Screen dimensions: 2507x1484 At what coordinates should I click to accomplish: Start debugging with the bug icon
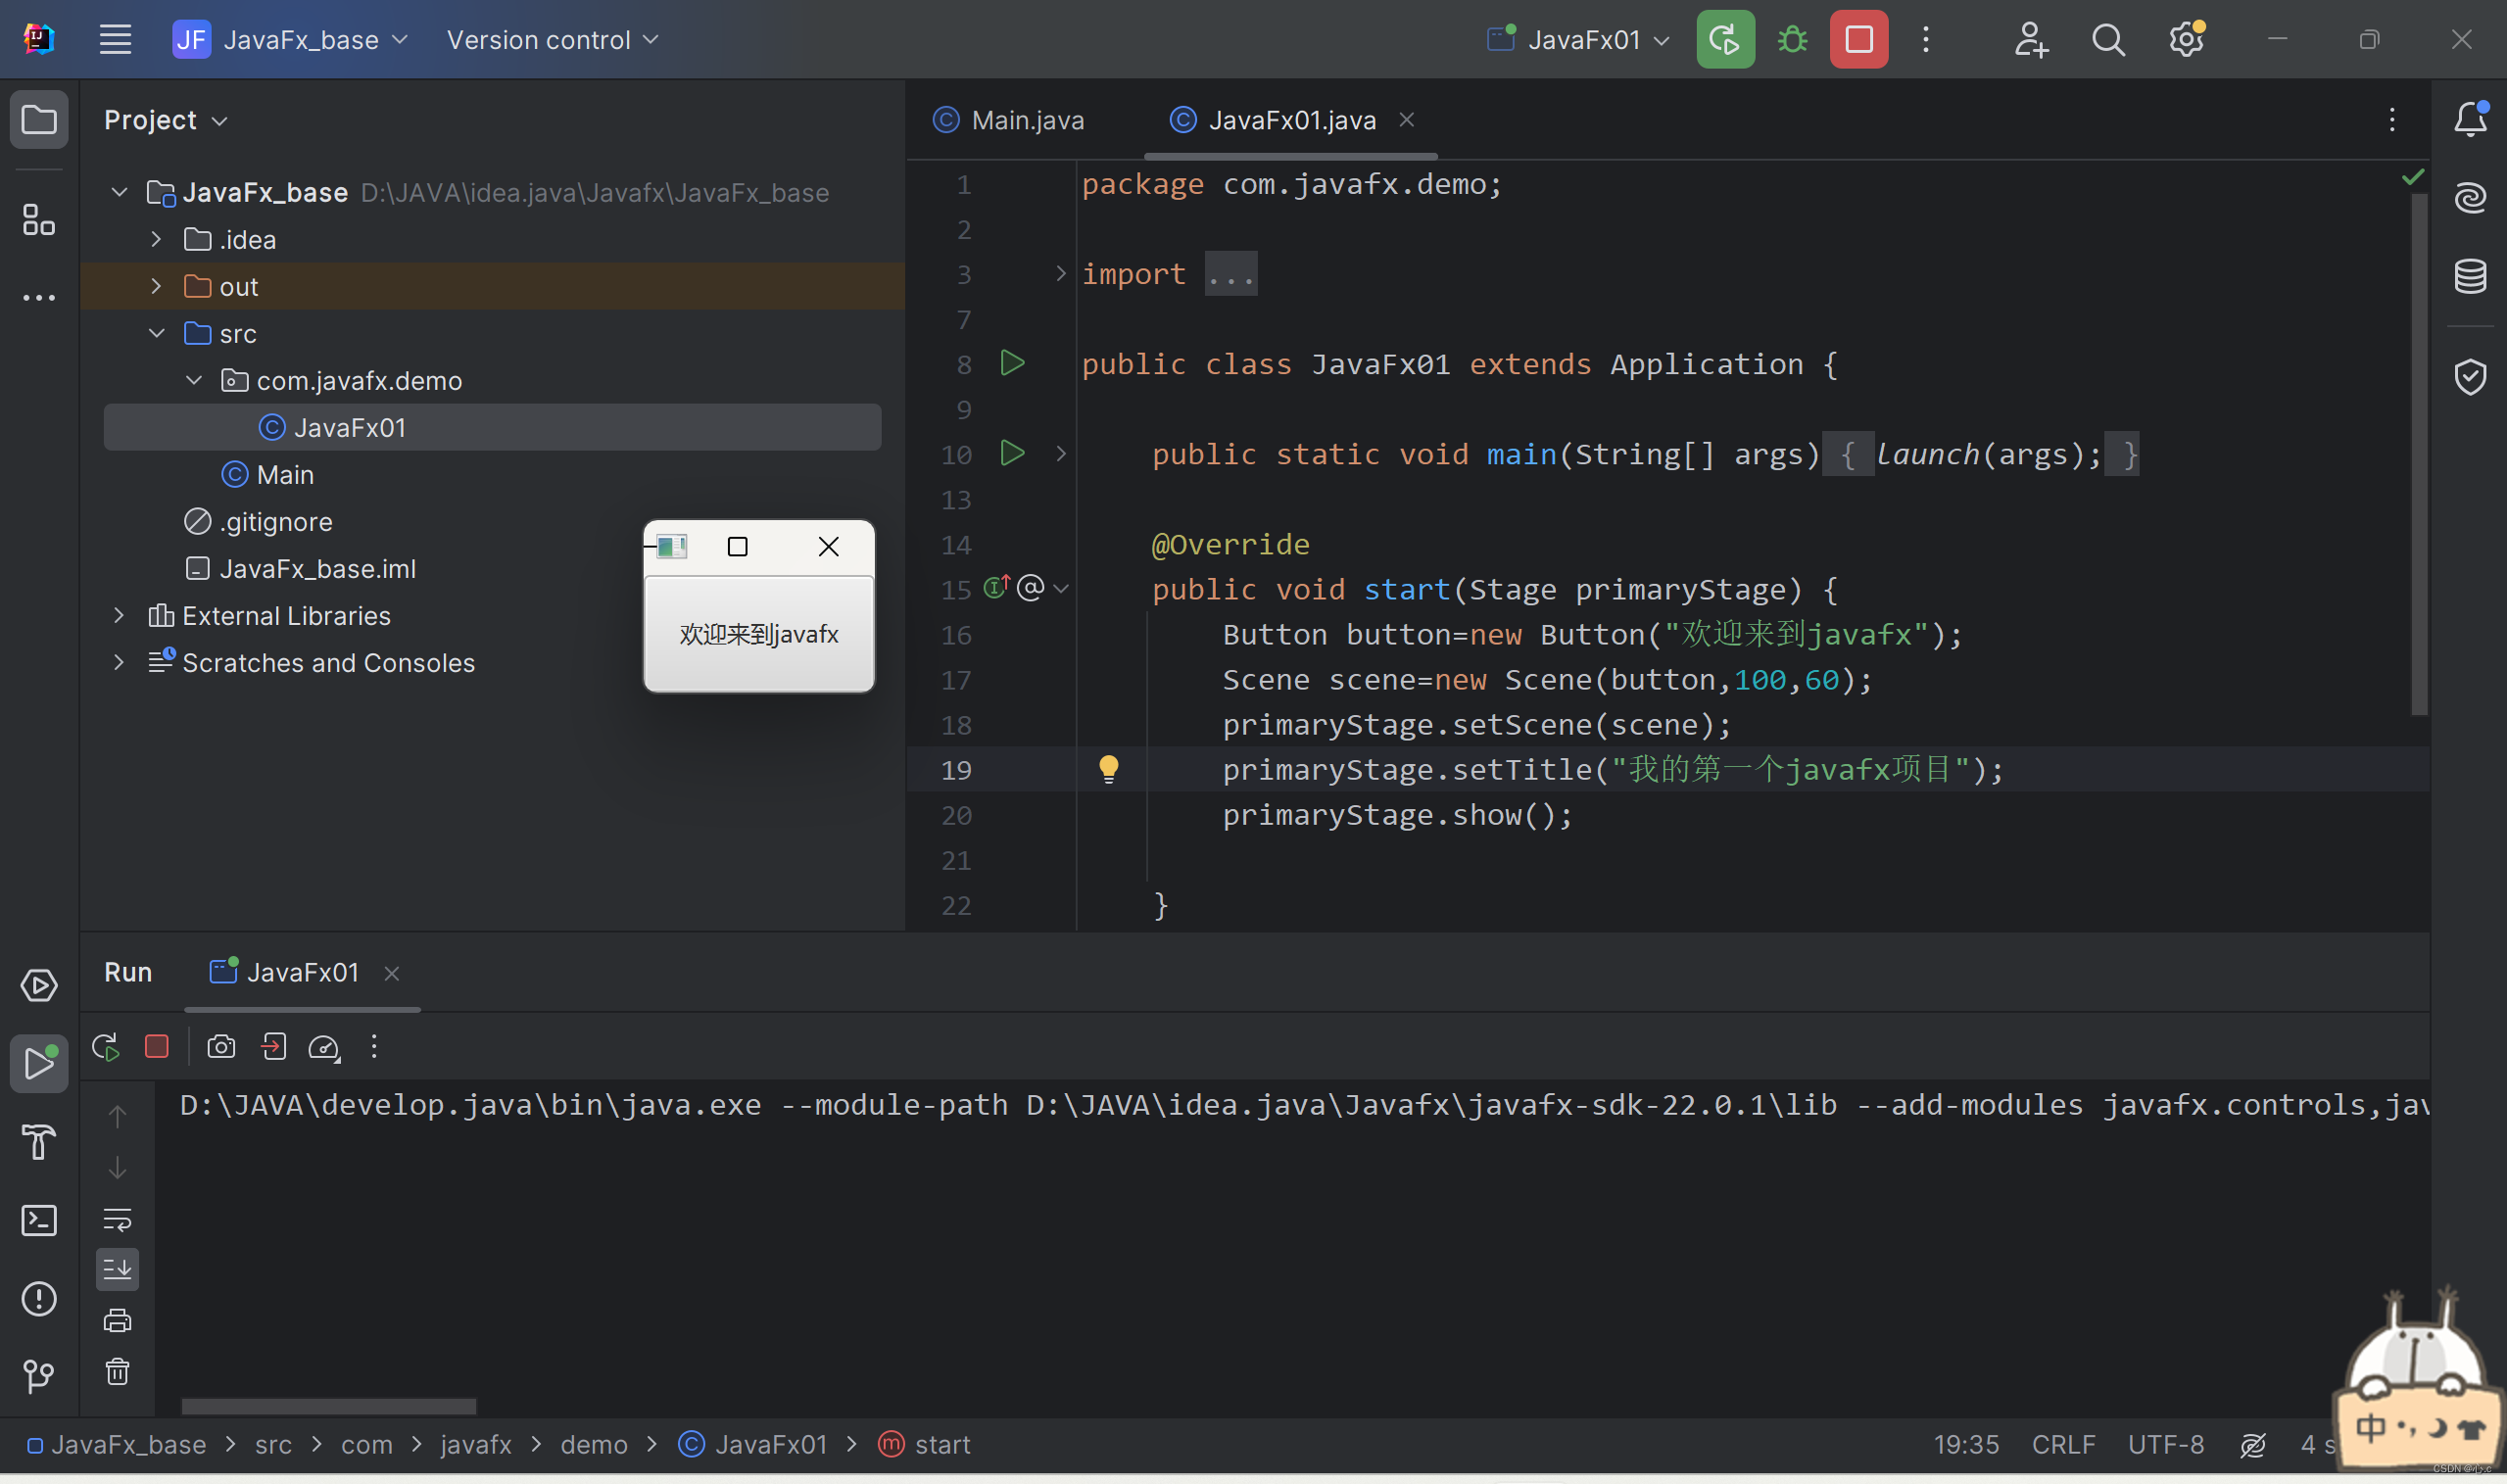[x=1792, y=40]
